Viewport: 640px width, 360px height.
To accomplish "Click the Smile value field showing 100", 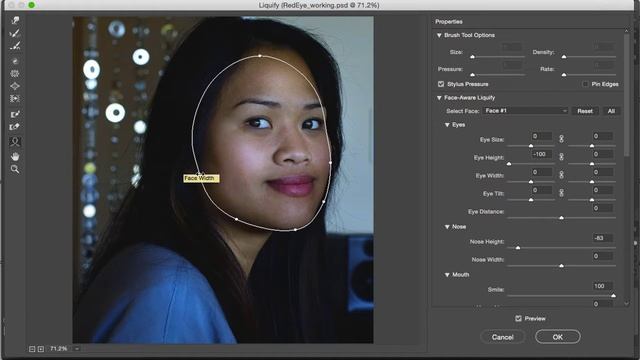I will [x=602, y=286].
